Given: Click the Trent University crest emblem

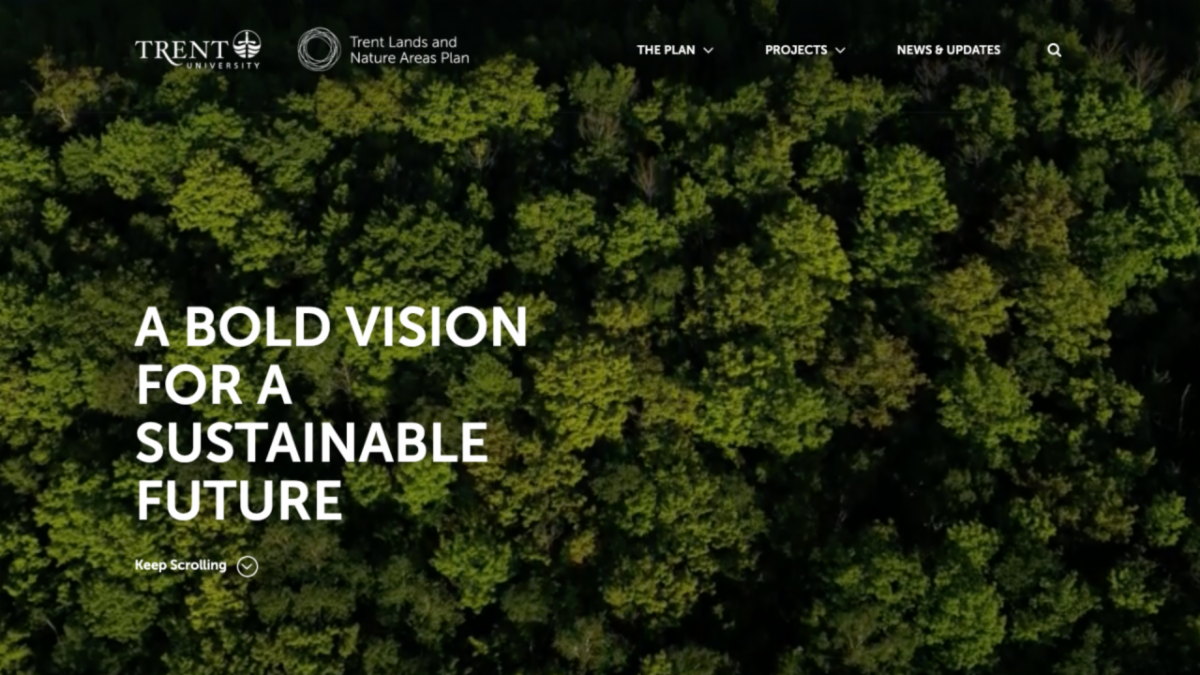Looking at the screenshot, I should click(247, 44).
